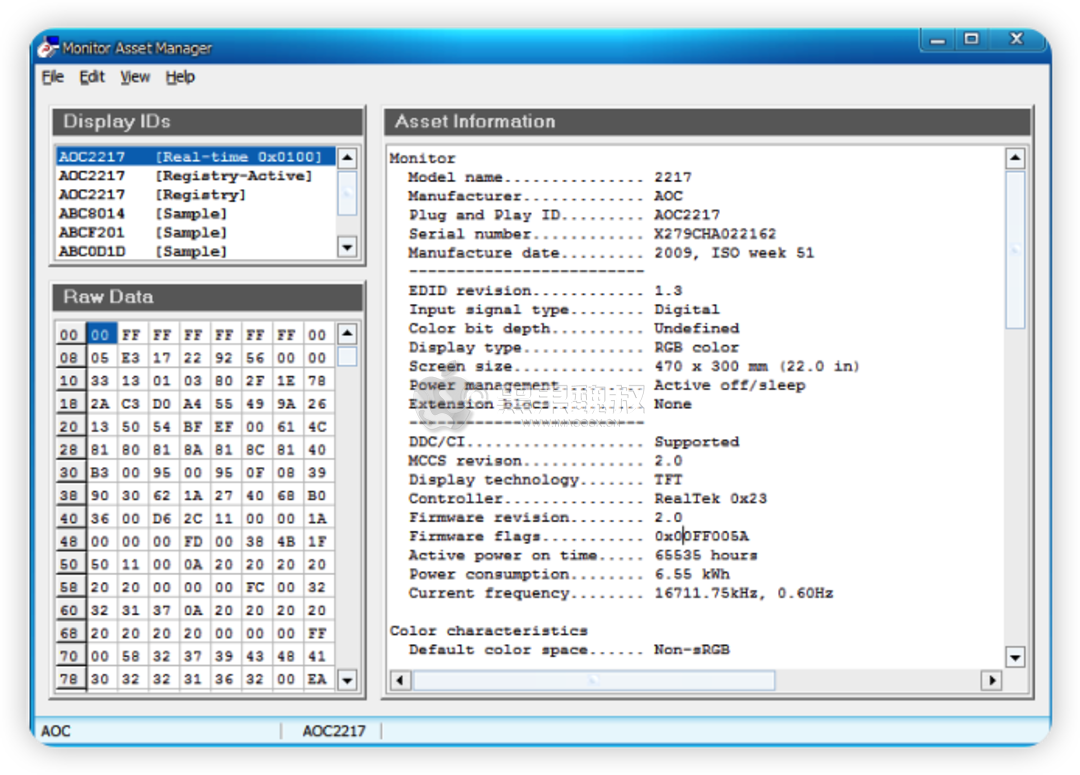1080x775 pixels.
Task: Open the View menu
Action: (x=134, y=77)
